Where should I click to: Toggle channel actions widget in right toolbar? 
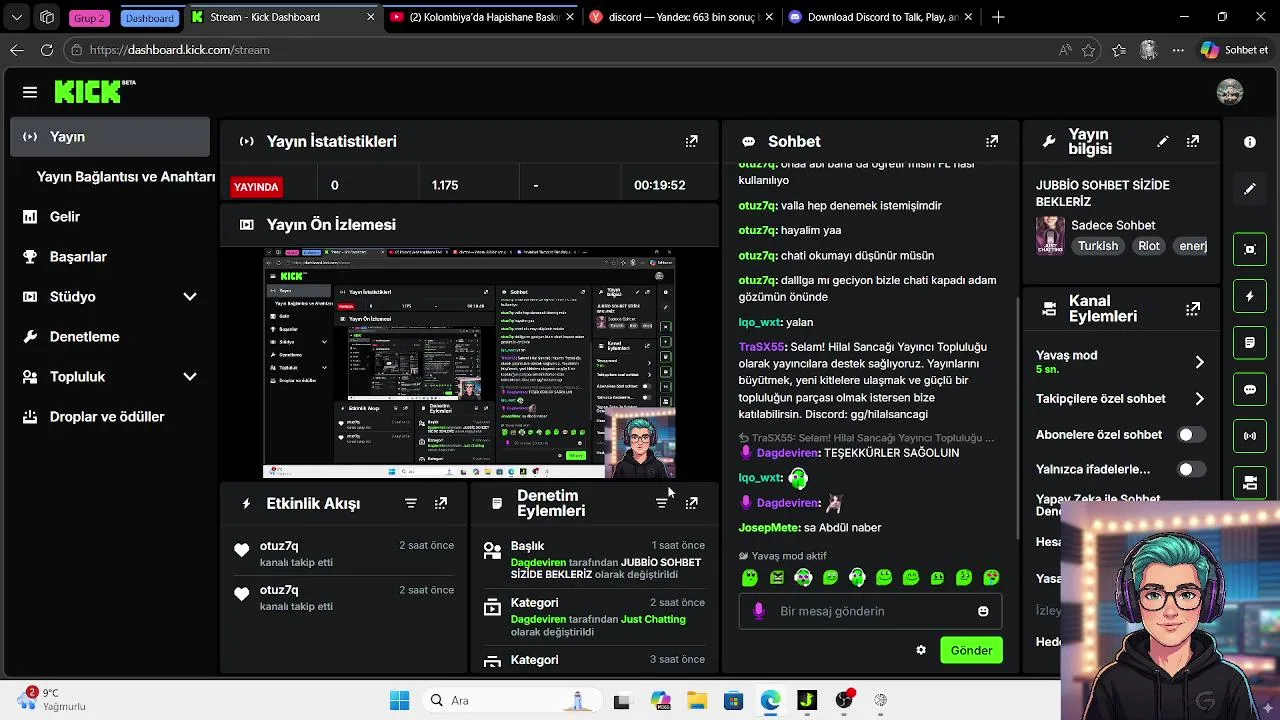(x=1249, y=483)
